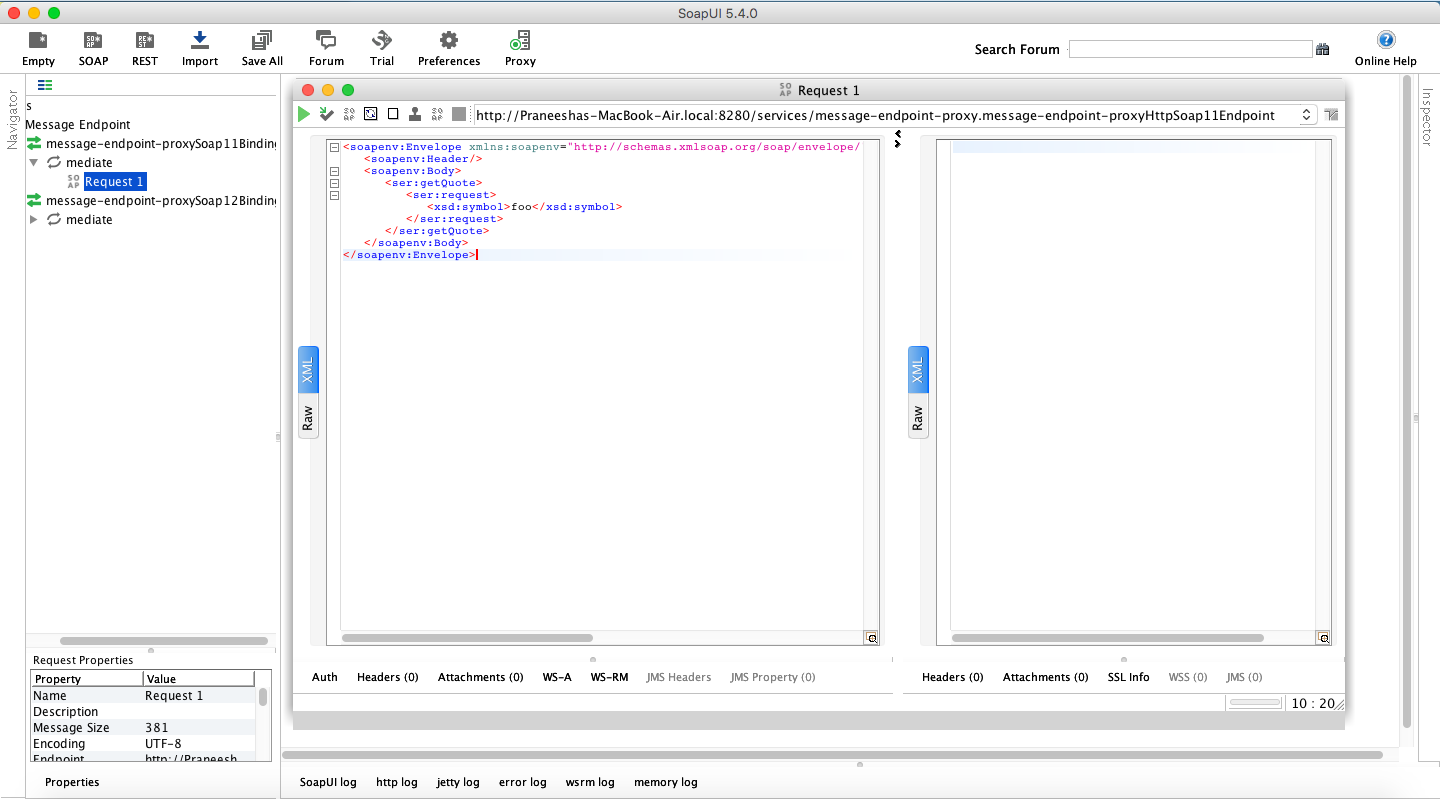Submit request with green play button
The width and height of the screenshot is (1440, 799).
[304, 114]
